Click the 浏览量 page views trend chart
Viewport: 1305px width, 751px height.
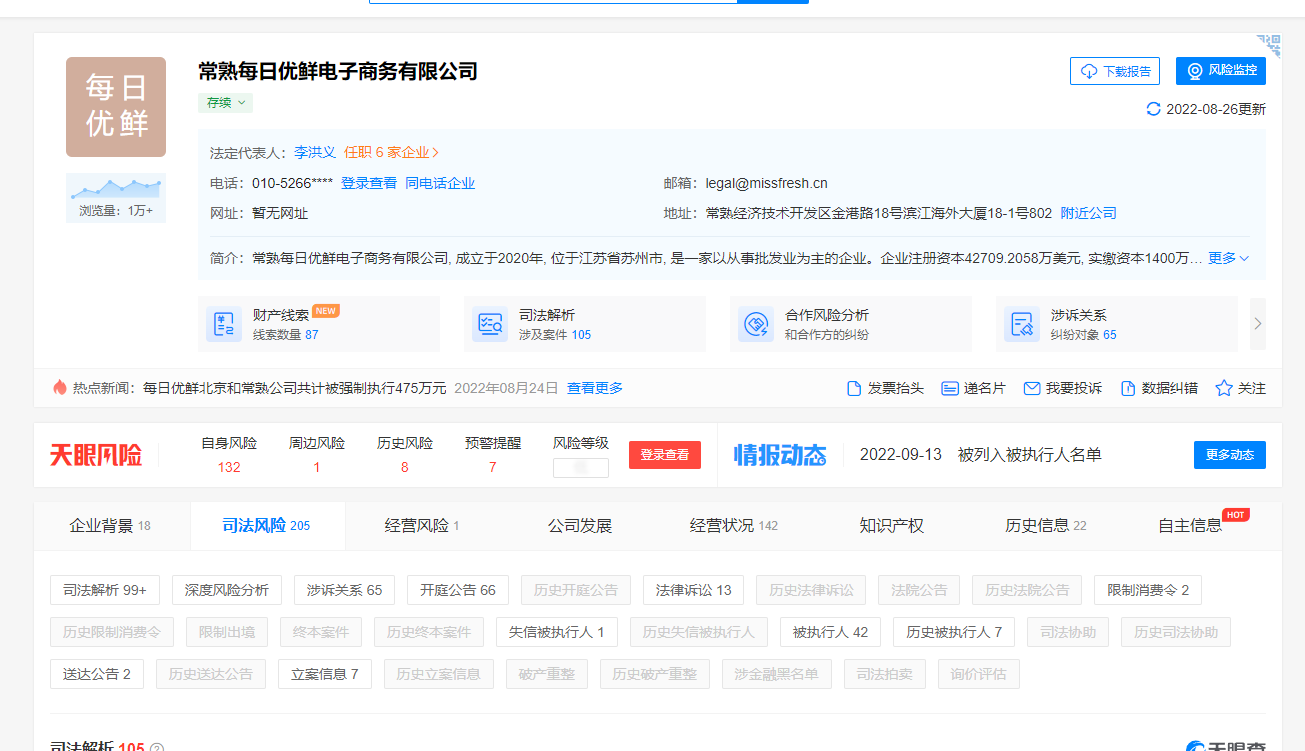(x=116, y=187)
